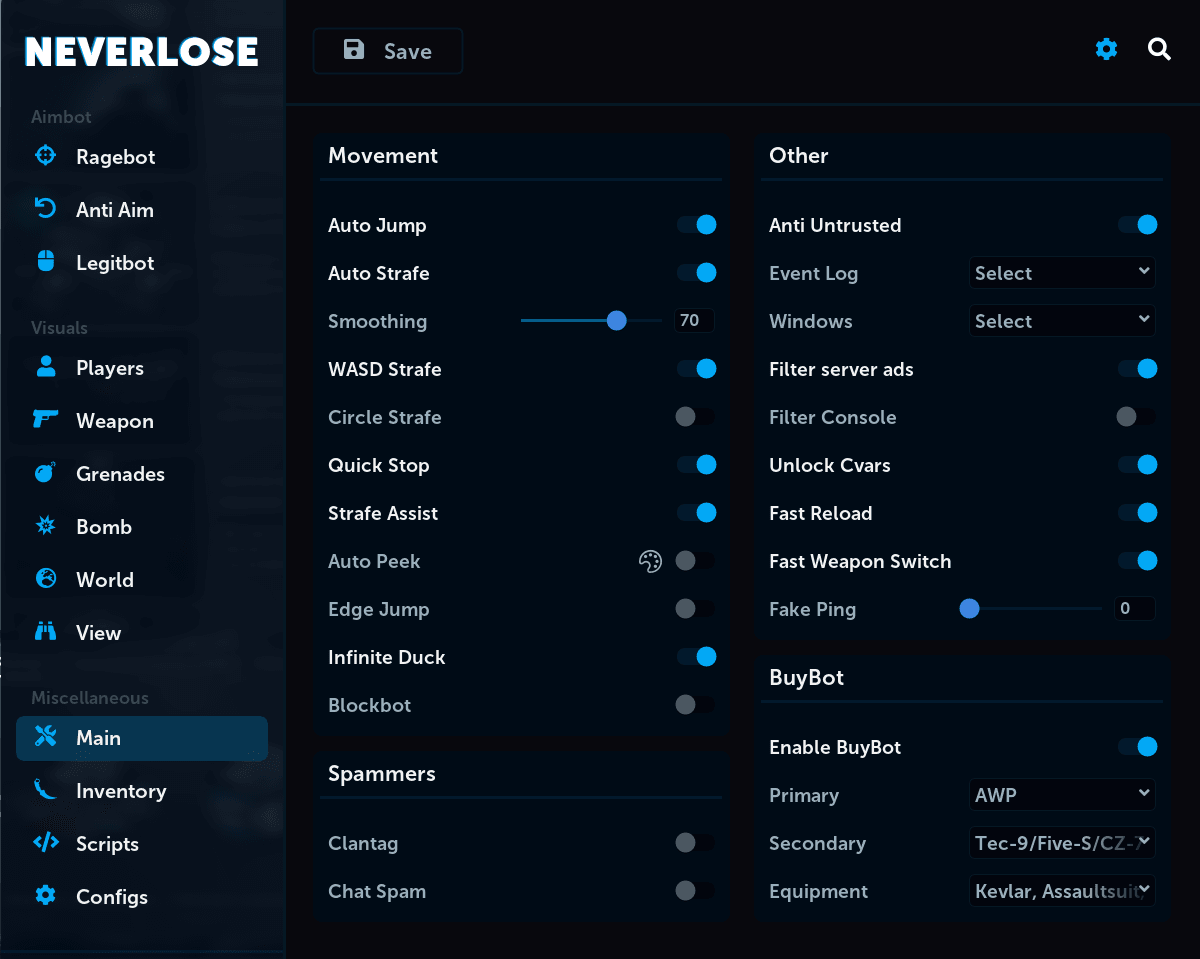Screen dimensions: 1200x959
Task: Enable Chat Spam toggle
Action: pos(696,891)
